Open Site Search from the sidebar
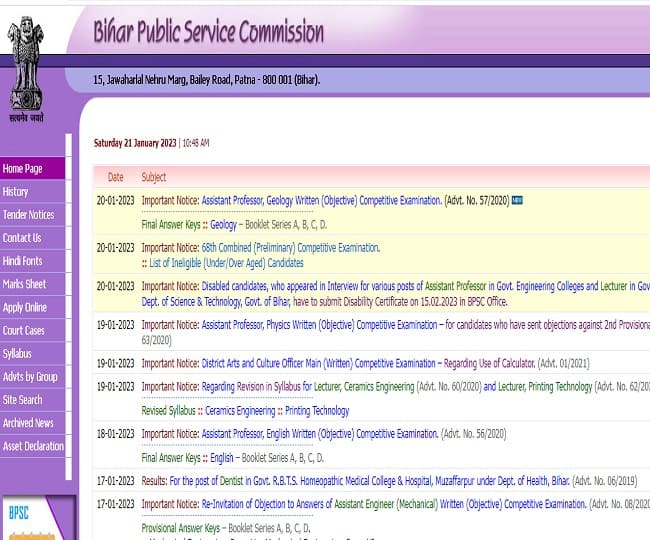 click(23, 400)
